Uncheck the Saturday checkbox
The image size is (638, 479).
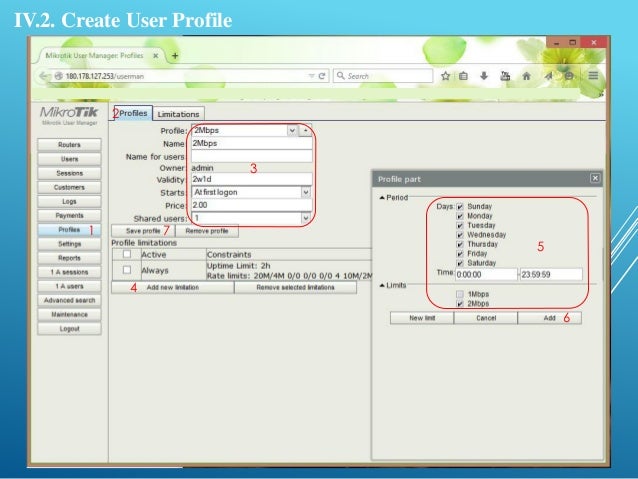tap(460, 263)
